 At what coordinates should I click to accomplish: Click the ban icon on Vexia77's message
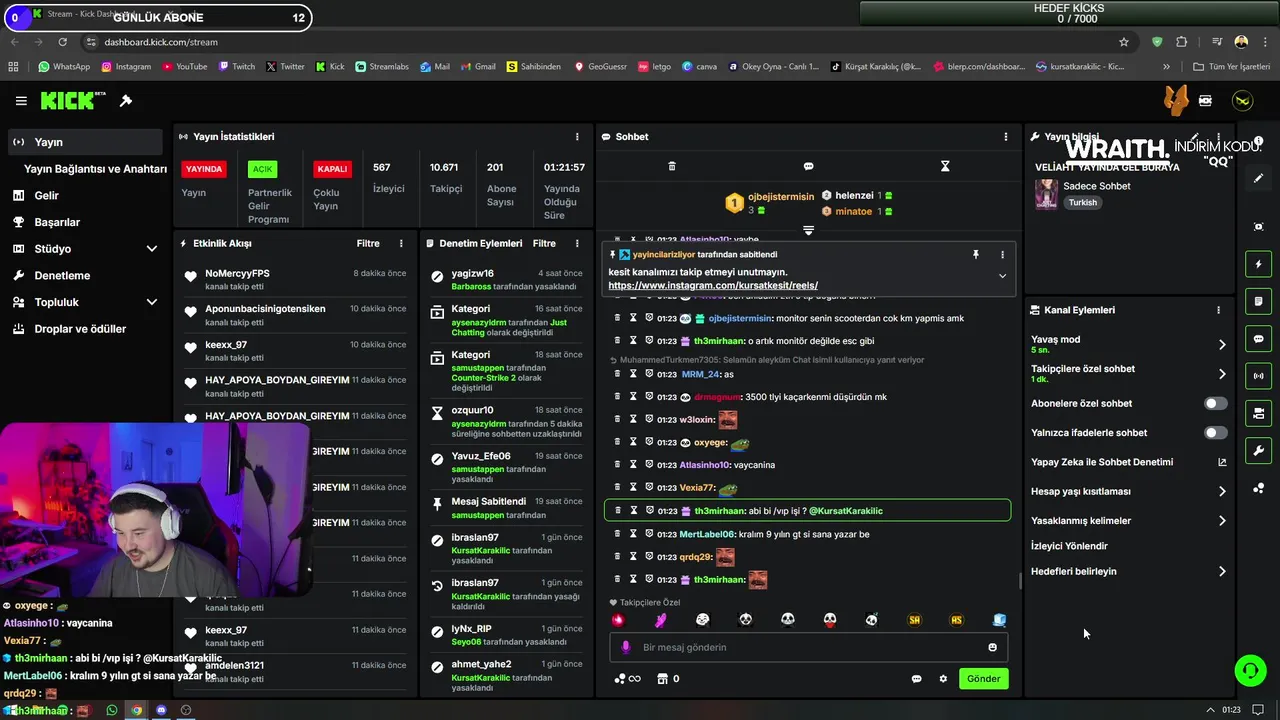point(649,488)
